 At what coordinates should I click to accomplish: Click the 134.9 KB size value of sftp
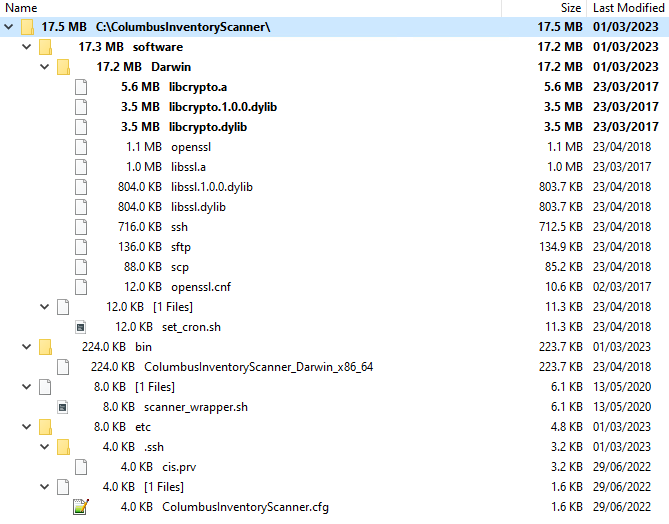(561, 247)
